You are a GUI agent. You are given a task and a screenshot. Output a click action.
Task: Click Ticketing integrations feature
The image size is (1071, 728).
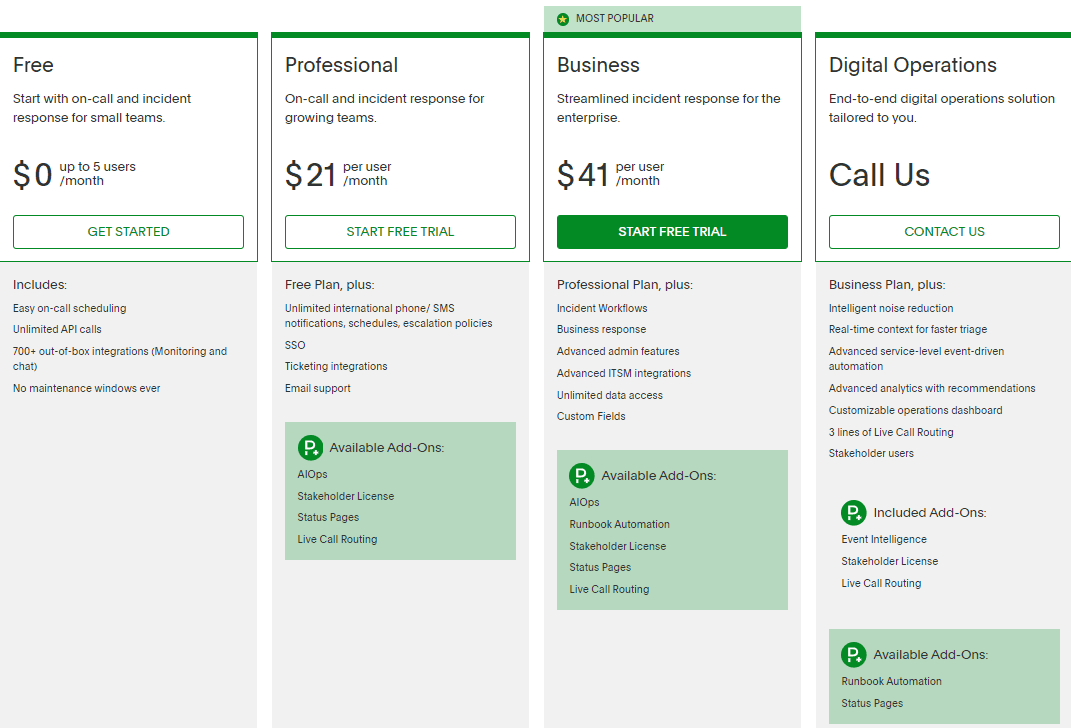pos(336,367)
